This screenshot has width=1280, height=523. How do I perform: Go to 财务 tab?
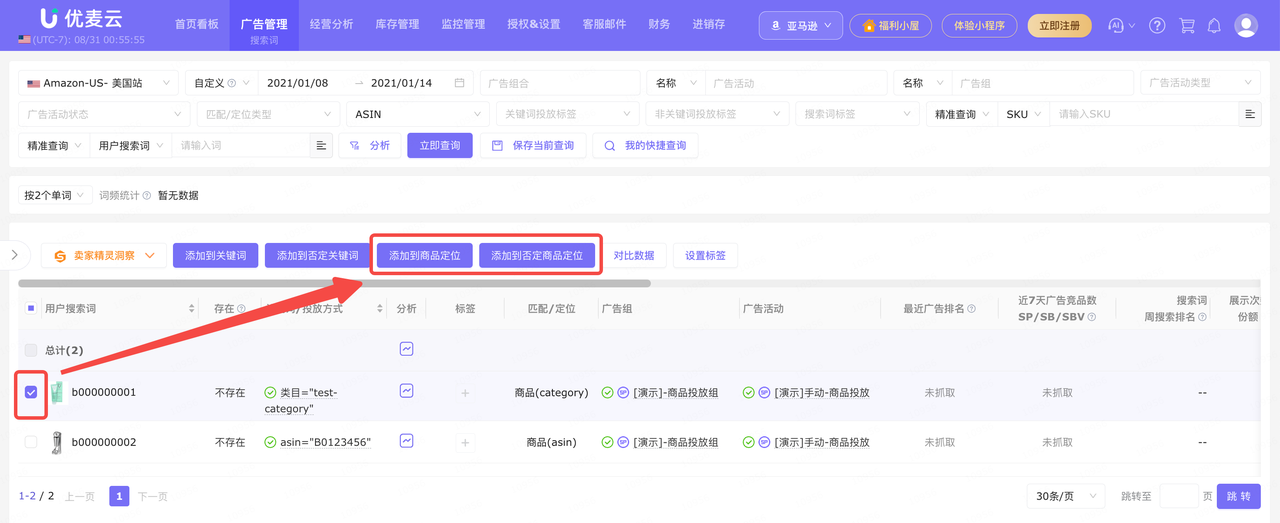coord(659,24)
